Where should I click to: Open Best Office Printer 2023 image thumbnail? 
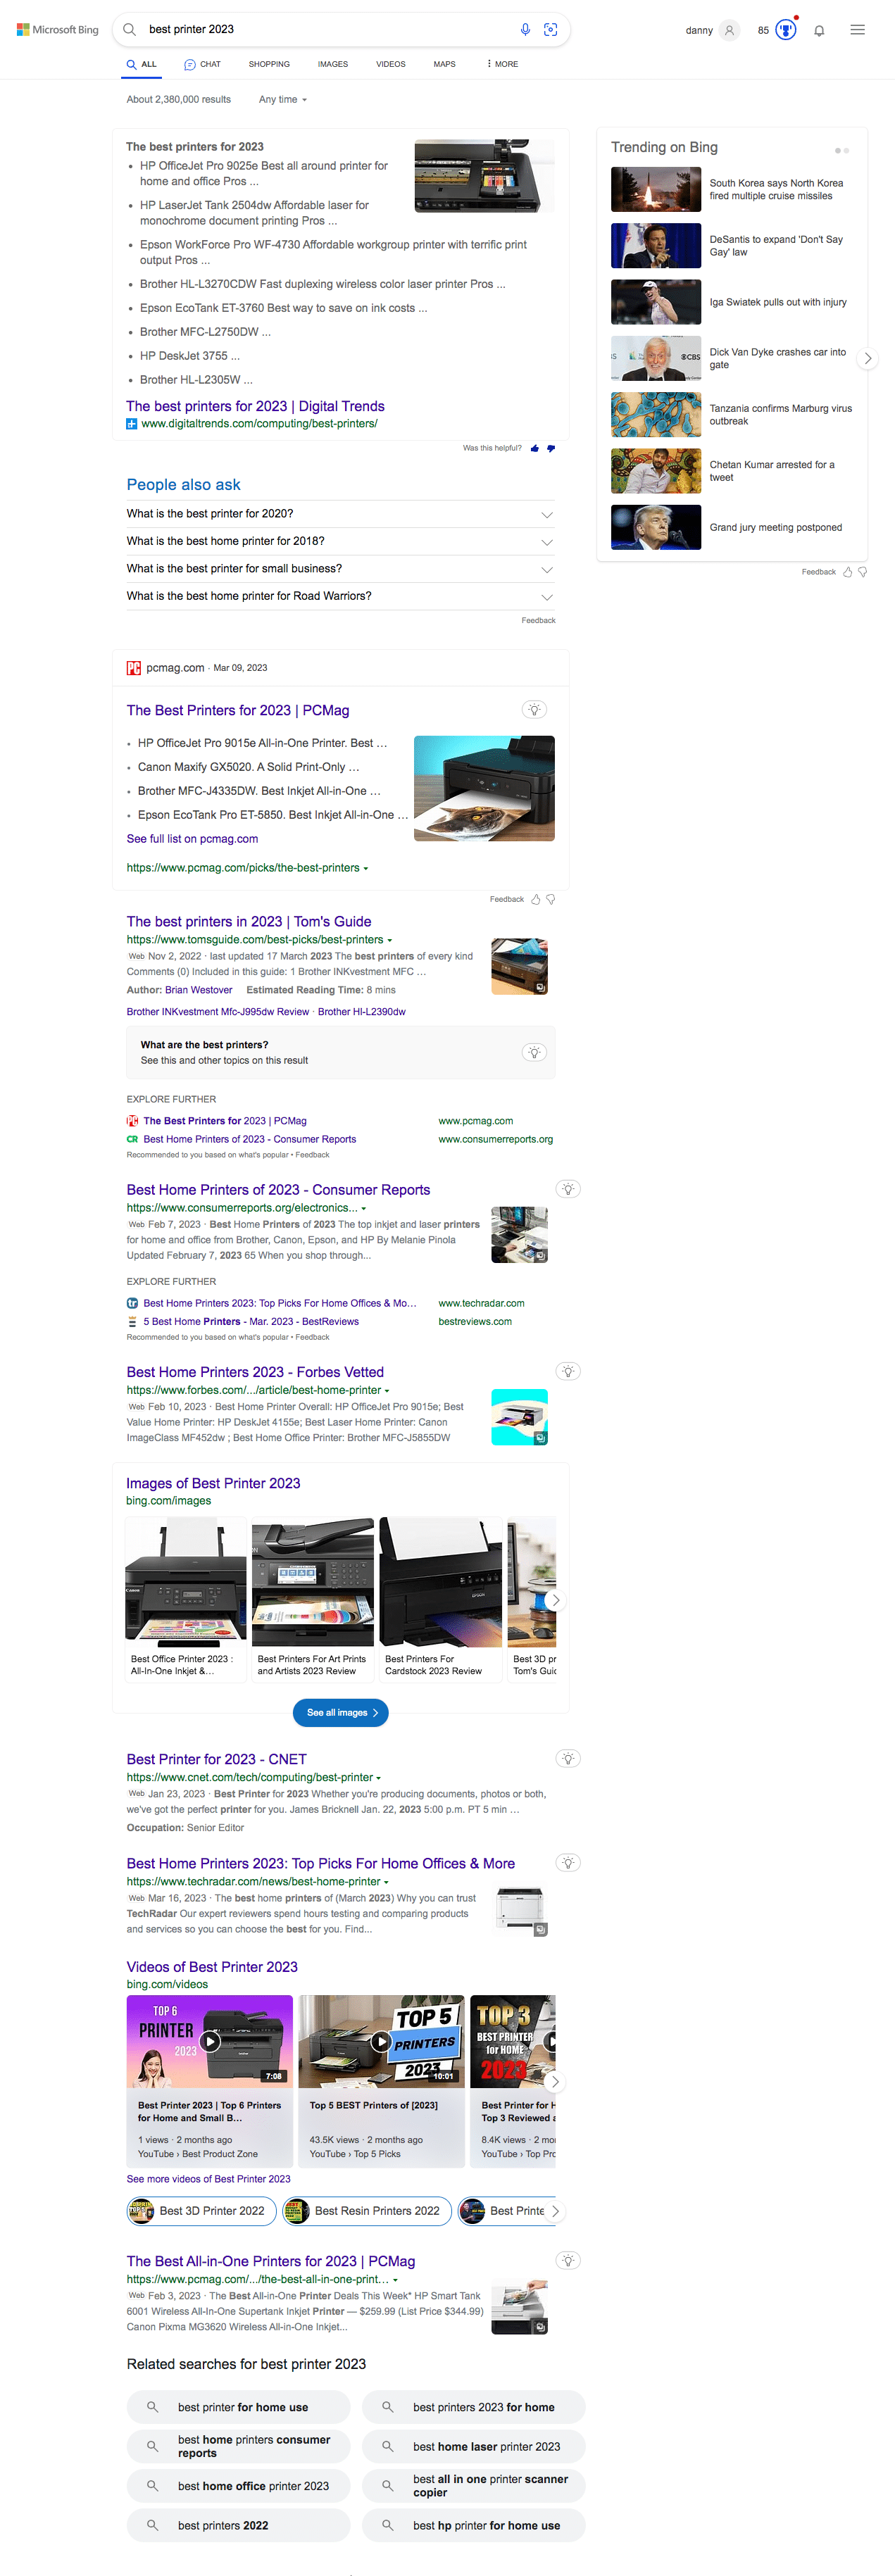186,1582
